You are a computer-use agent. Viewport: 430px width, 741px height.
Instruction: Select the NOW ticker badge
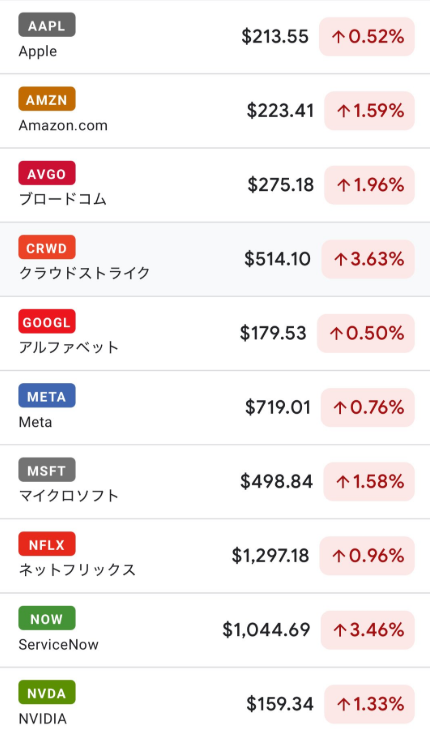tap(47, 619)
